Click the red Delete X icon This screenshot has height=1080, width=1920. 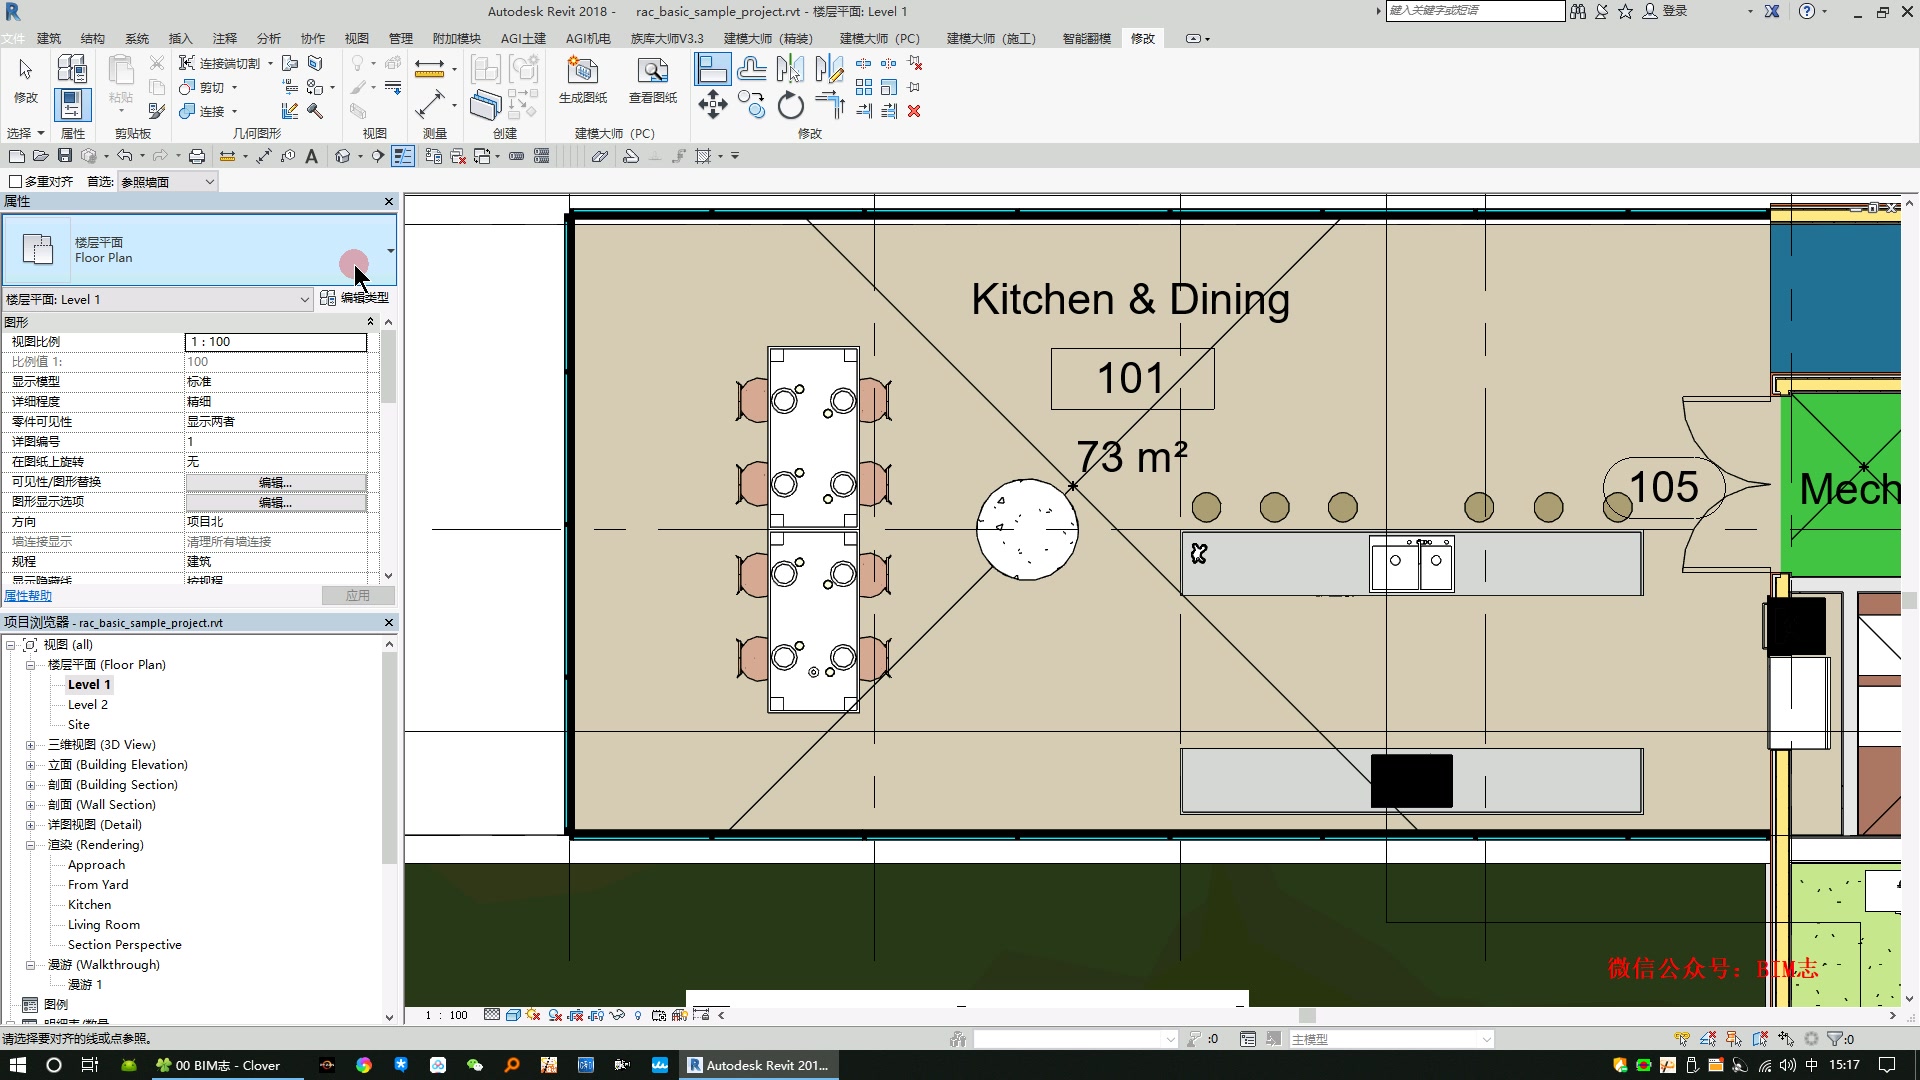914,111
